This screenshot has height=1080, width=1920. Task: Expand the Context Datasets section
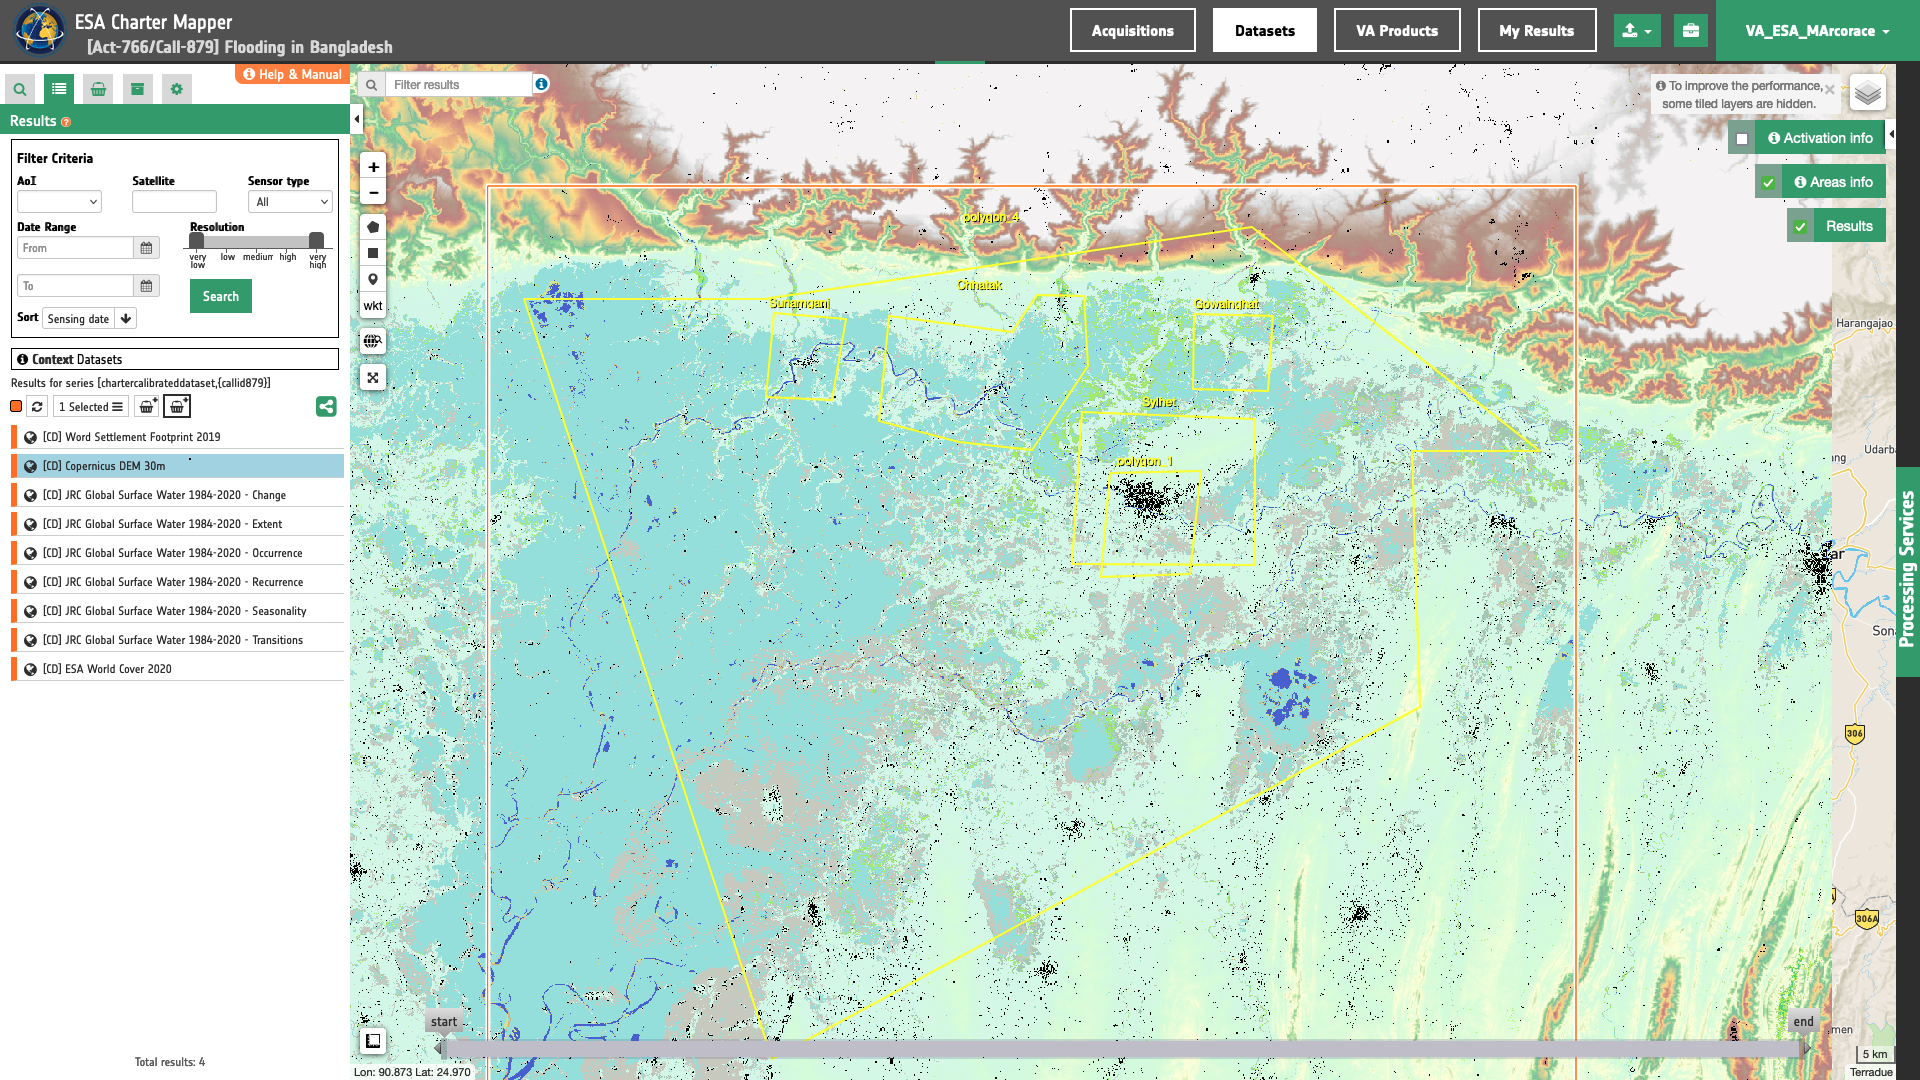pyautogui.click(x=175, y=359)
